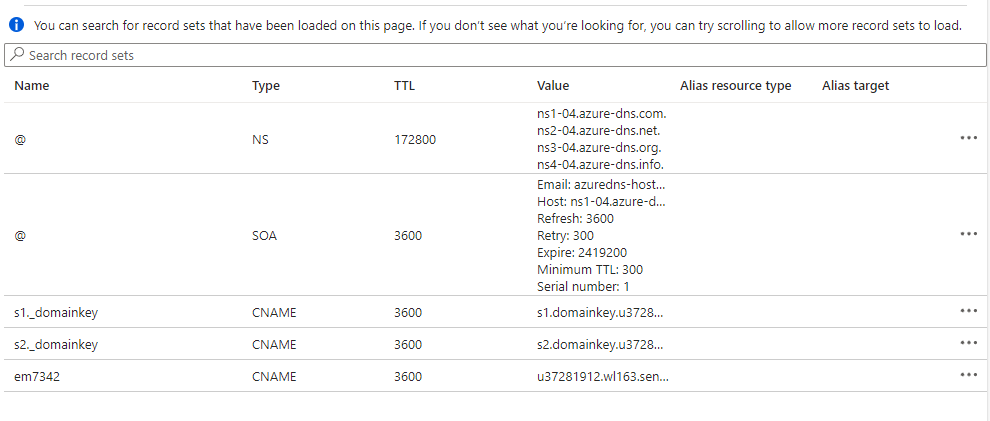Select the @ name of NS record
This screenshot has height=421, width=990.
[x=21, y=140]
